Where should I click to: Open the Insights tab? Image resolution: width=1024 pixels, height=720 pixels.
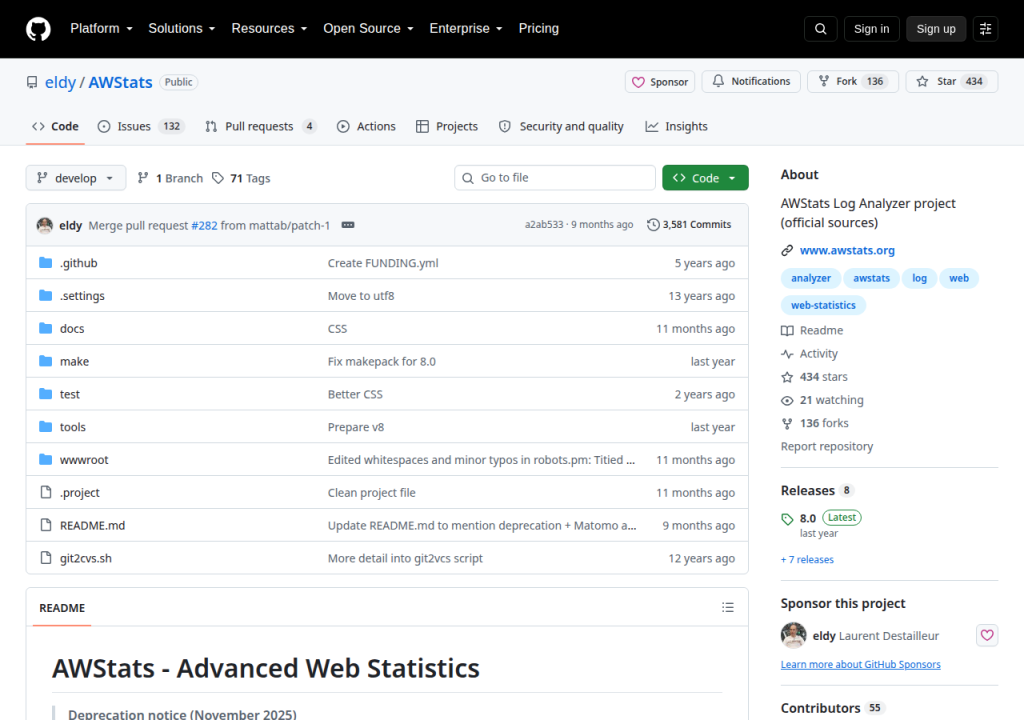point(677,127)
